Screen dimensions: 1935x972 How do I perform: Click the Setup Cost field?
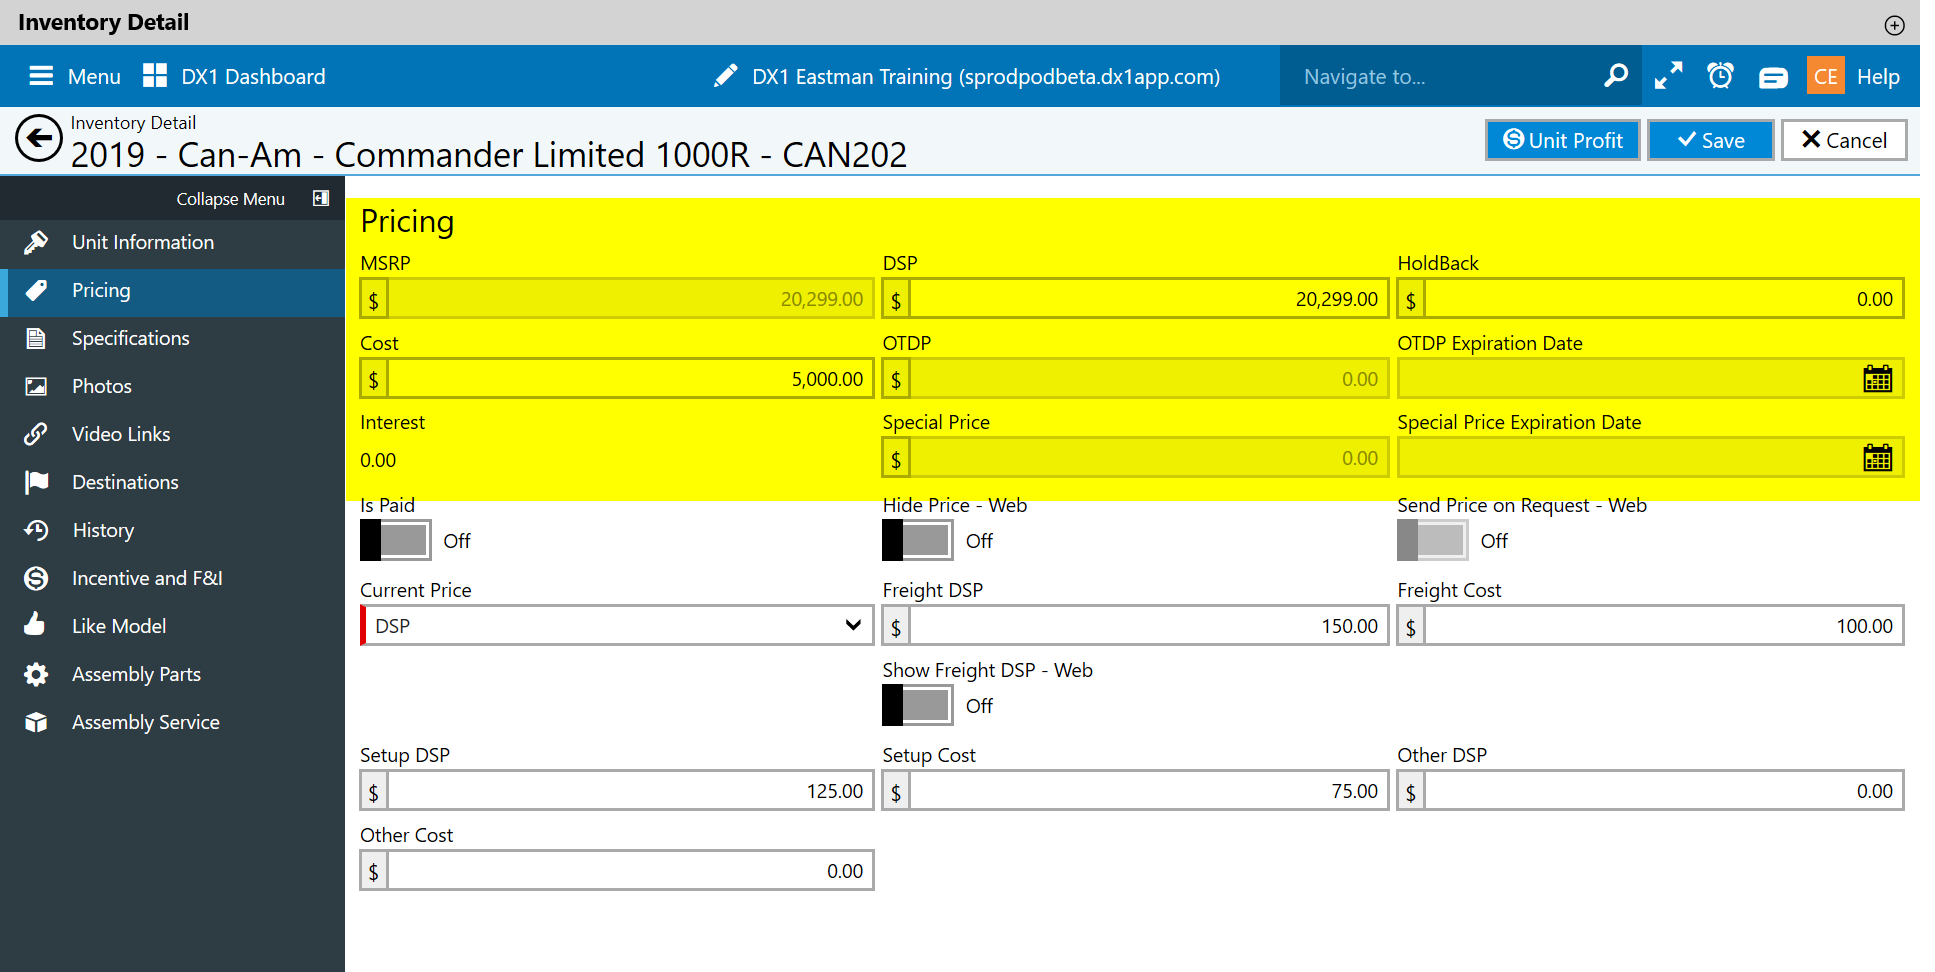(1148, 791)
